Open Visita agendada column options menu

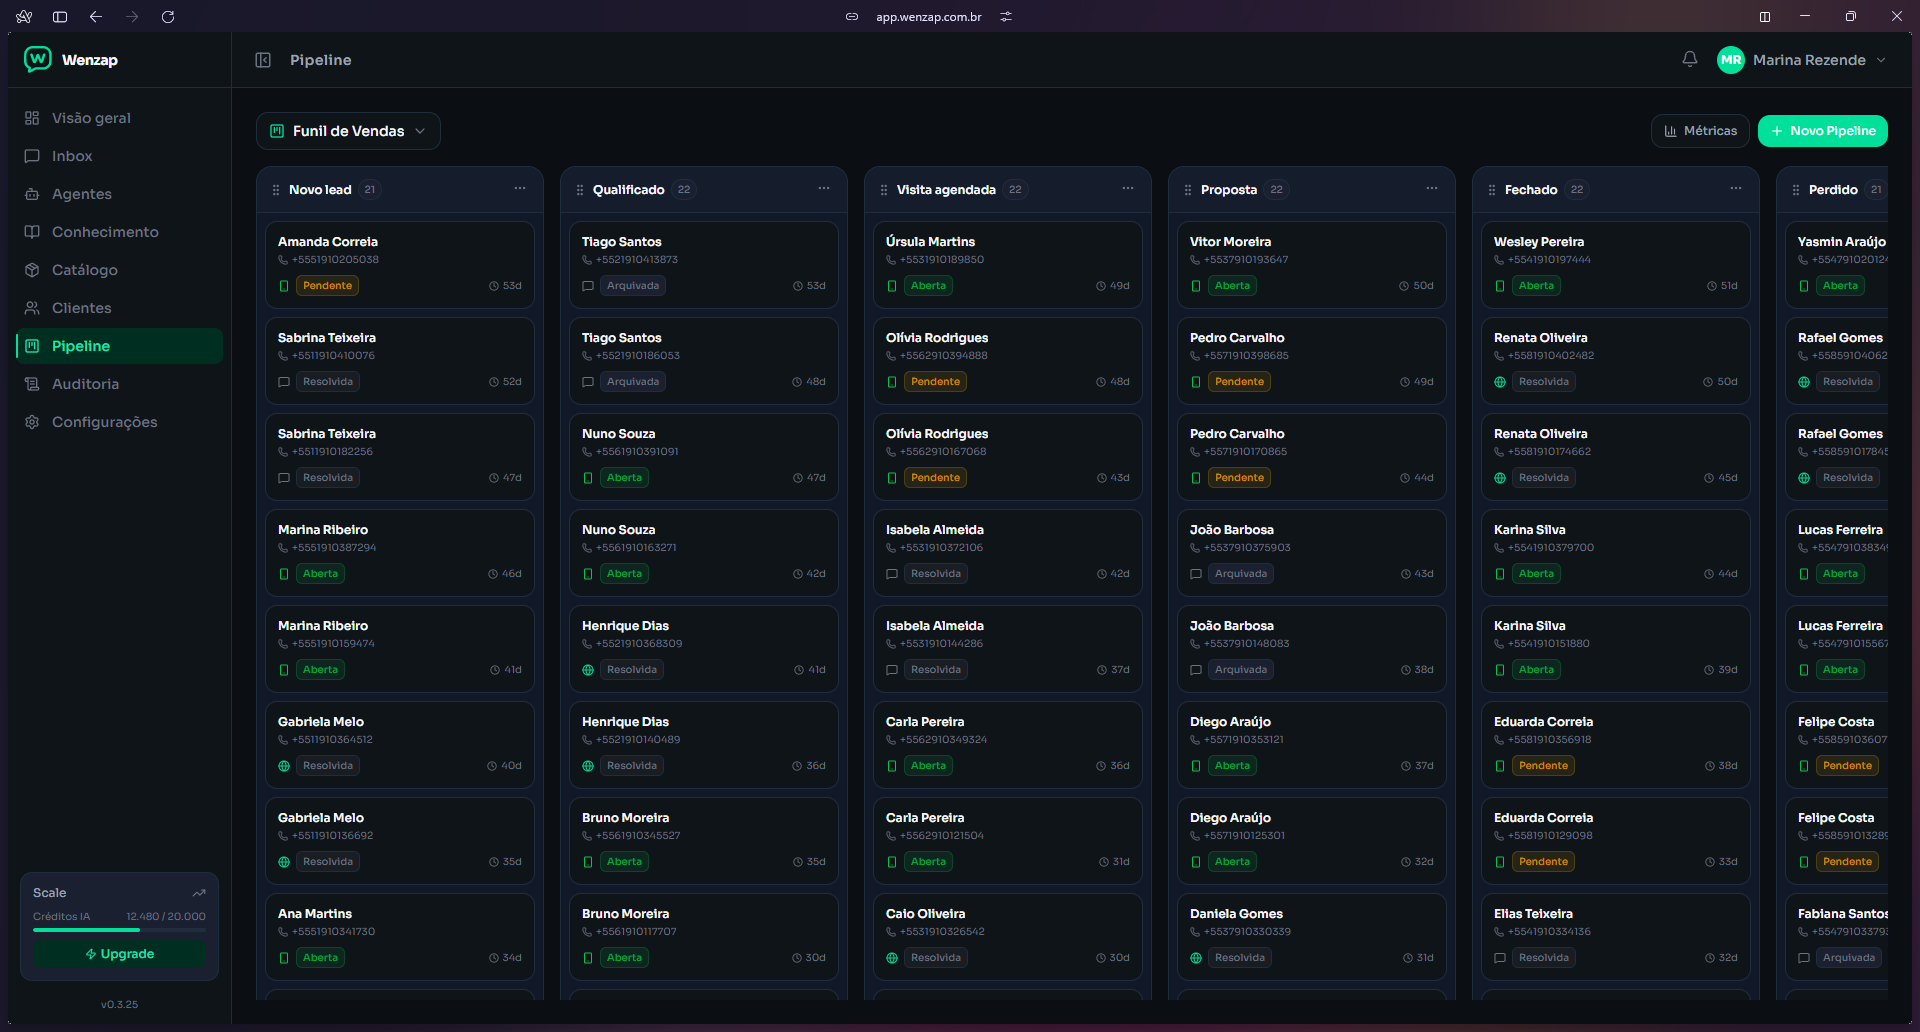pos(1128,188)
